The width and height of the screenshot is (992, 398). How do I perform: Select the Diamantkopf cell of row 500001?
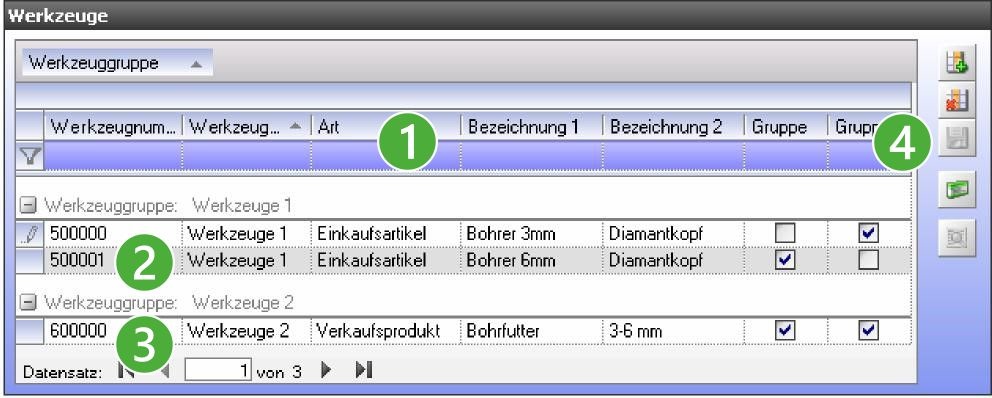[673, 260]
